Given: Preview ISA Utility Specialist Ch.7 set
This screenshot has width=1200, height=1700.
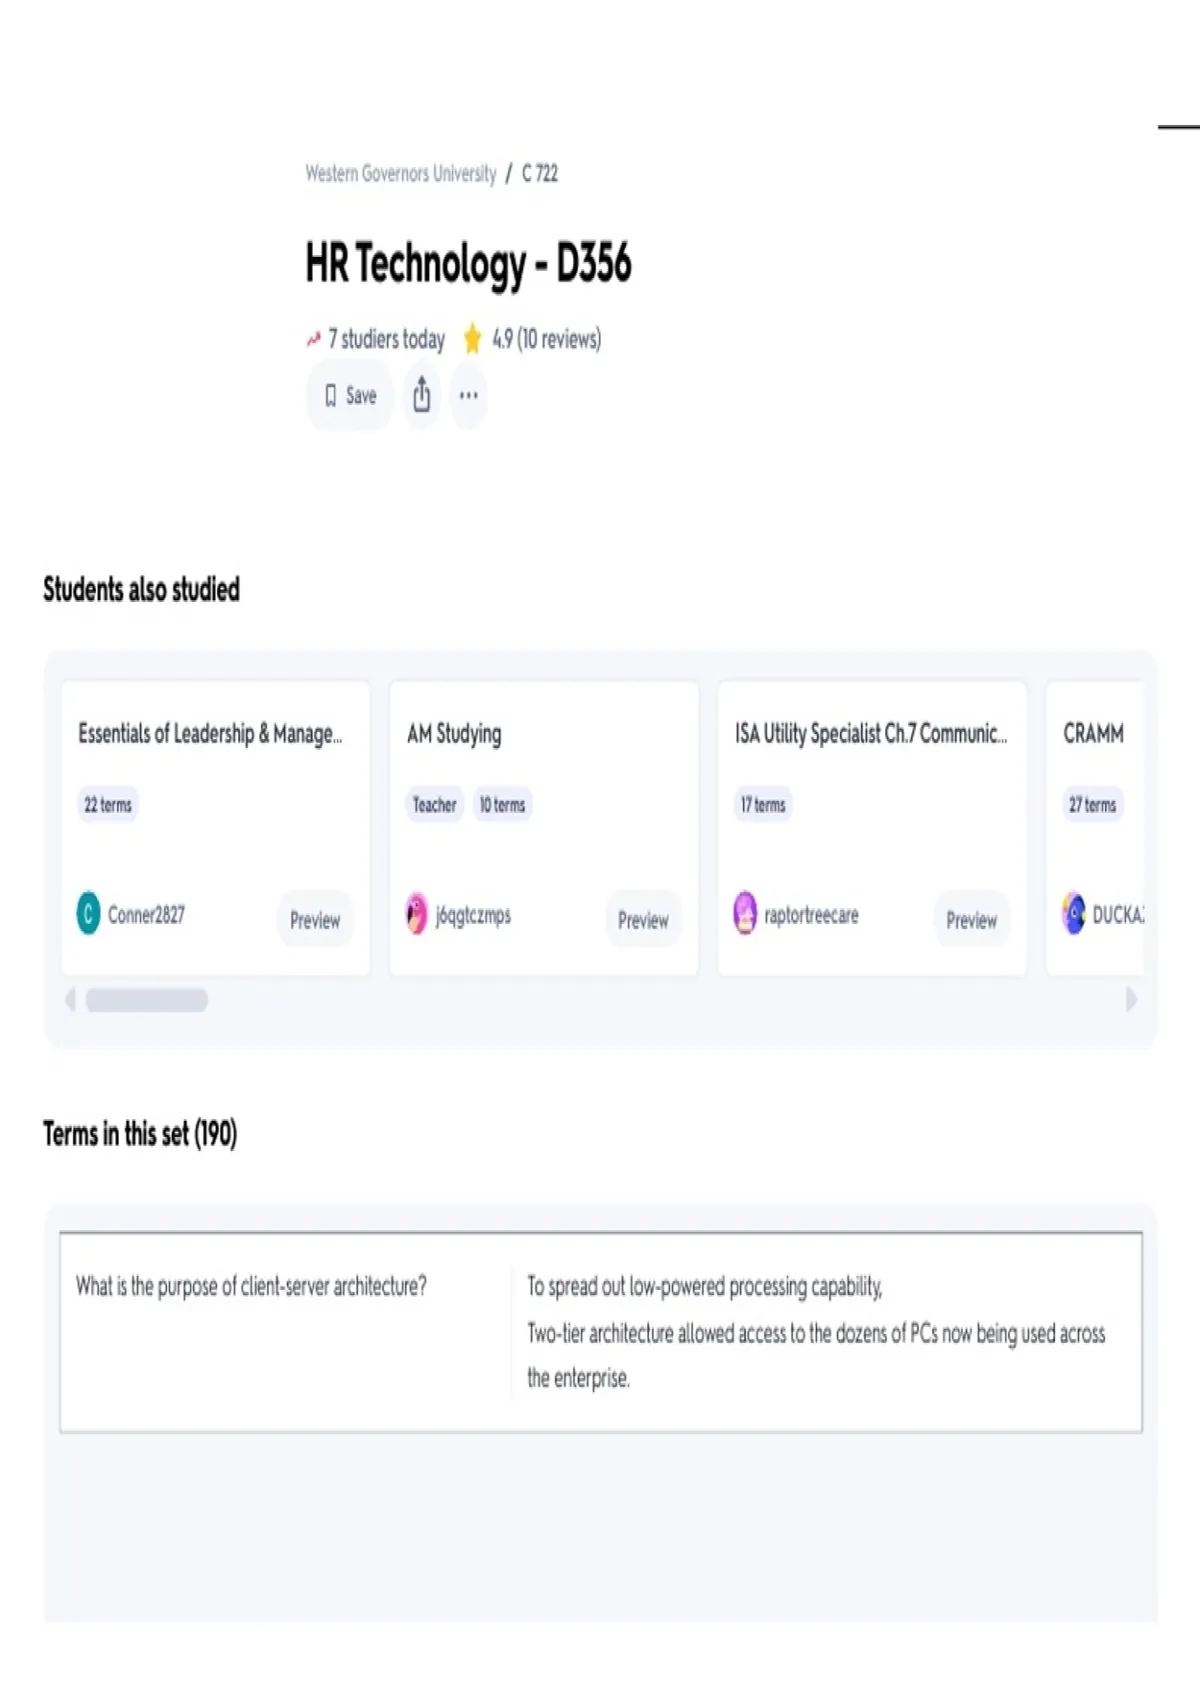Looking at the screenshot, I should [971, 919].
